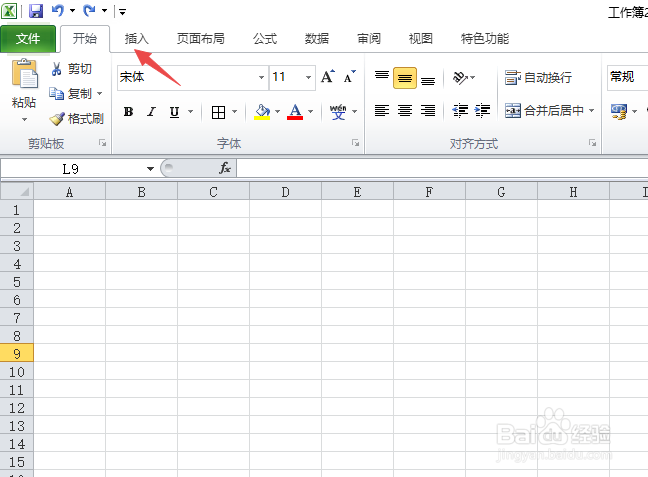Switch to the 页面布局 tab
Screen dimensions: 648x477
point(201,39)
